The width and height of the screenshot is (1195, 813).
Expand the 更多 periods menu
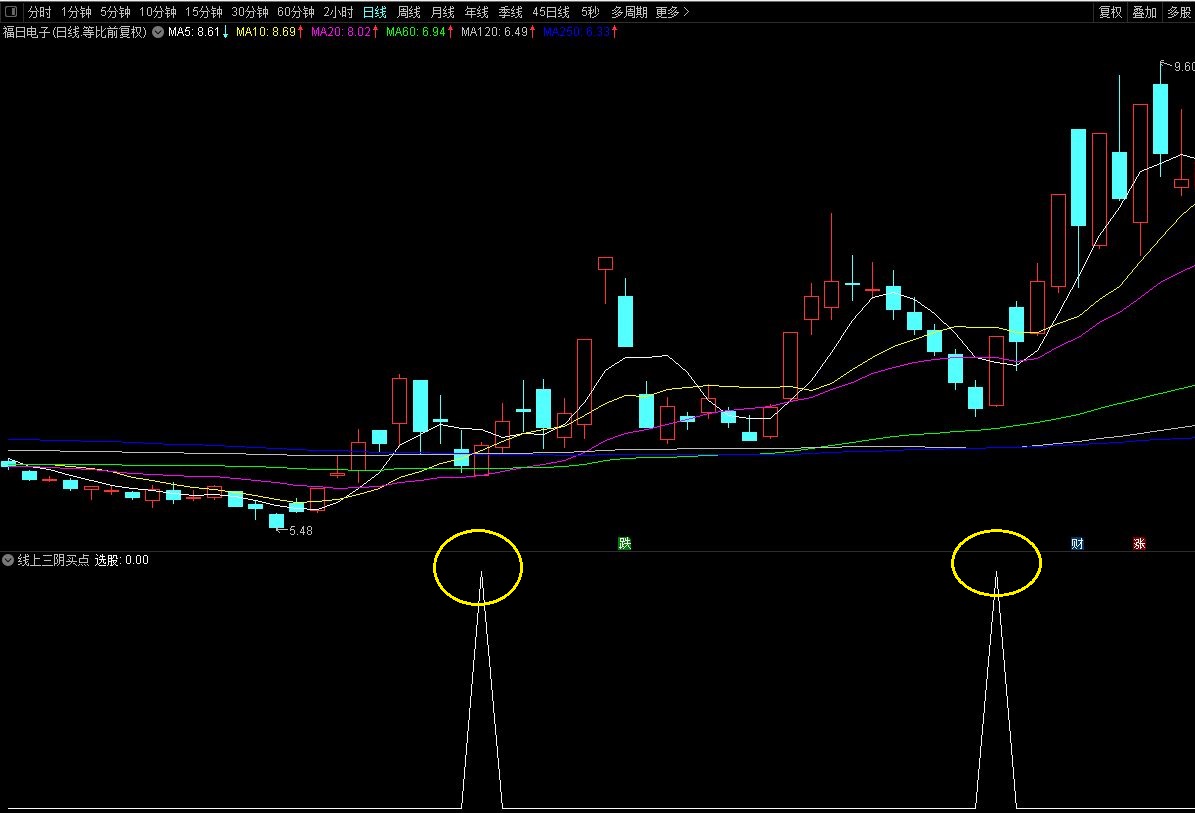672,12
